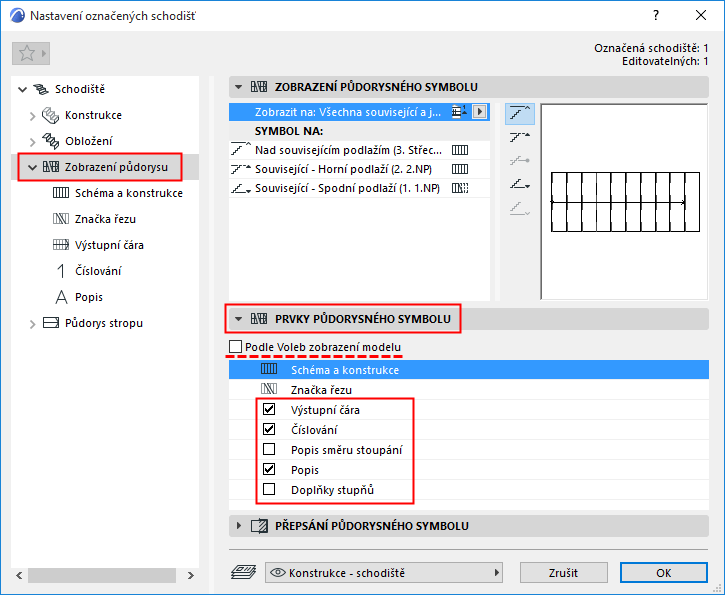Check Popis směru stoupání checkbox

click(x=269, y=449)
